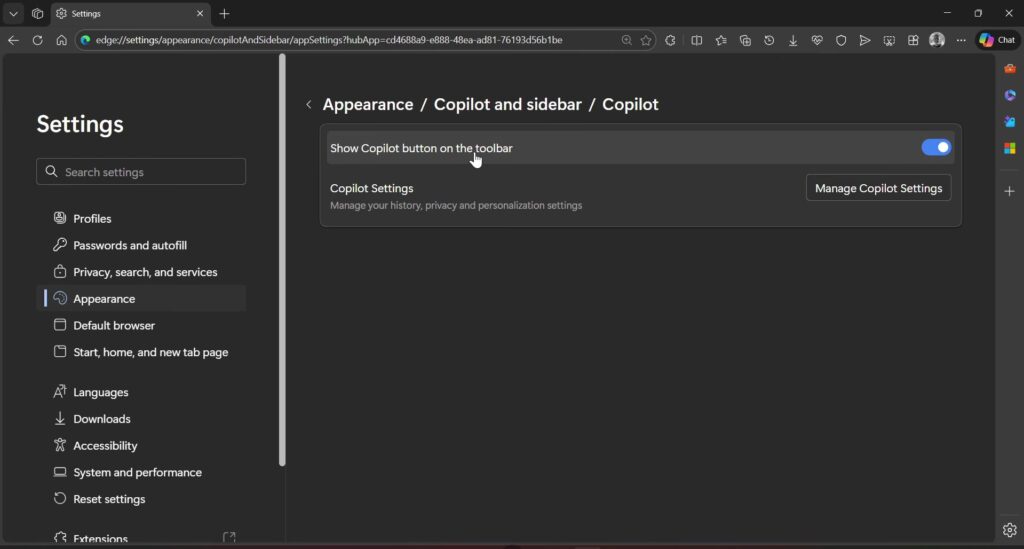The width and height of the screenshot is (1024, 549).
Task: Open Browser essentials heart icon
Action: point(817,40)
